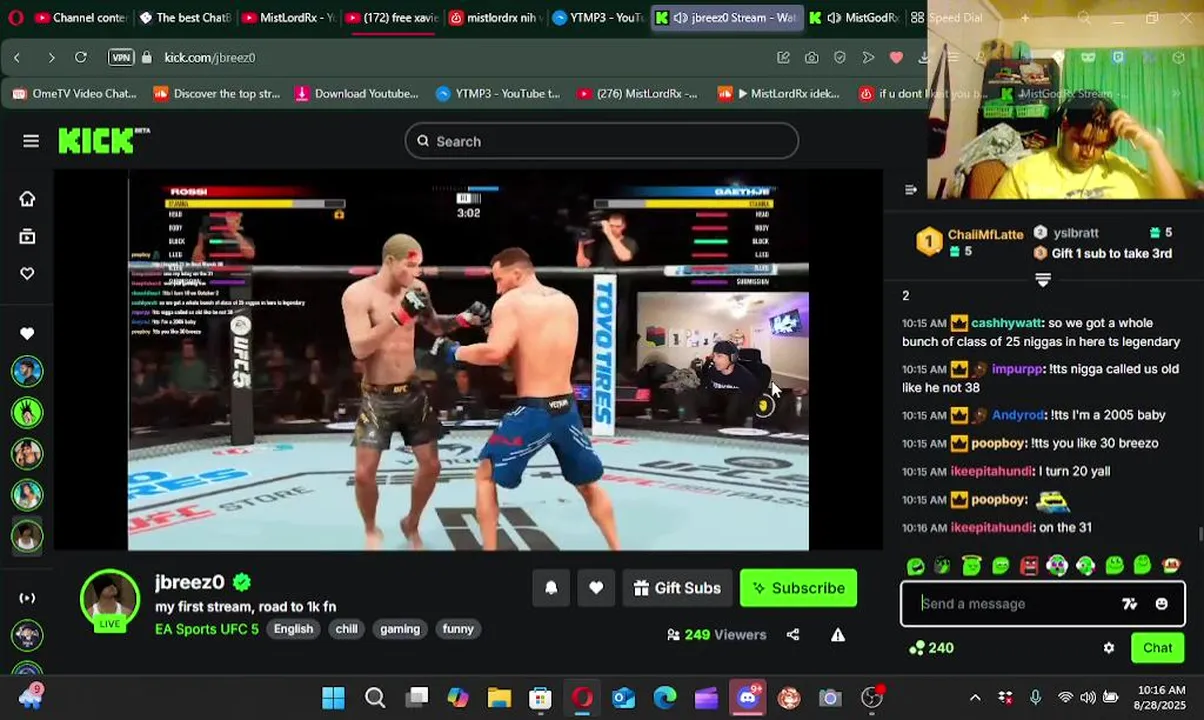Screen dimensions: 1204x720
Task: Open the first followed channel avatar in sidebar
Action: [x=27, y=371]
